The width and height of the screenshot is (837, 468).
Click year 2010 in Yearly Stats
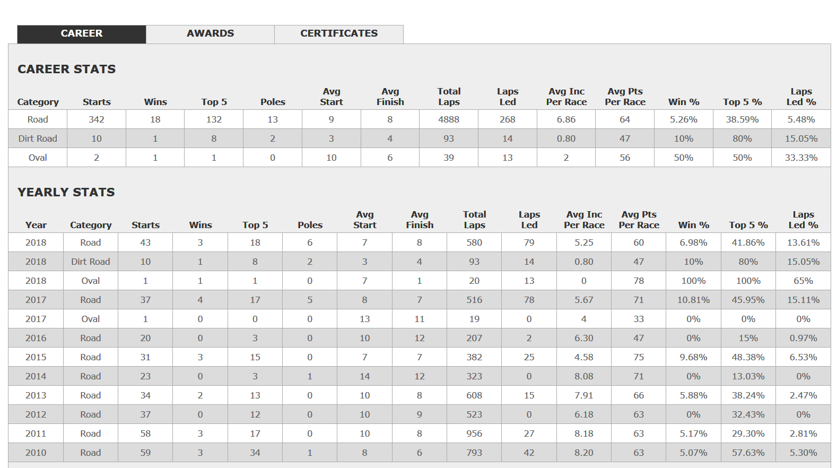coord(36,453)
